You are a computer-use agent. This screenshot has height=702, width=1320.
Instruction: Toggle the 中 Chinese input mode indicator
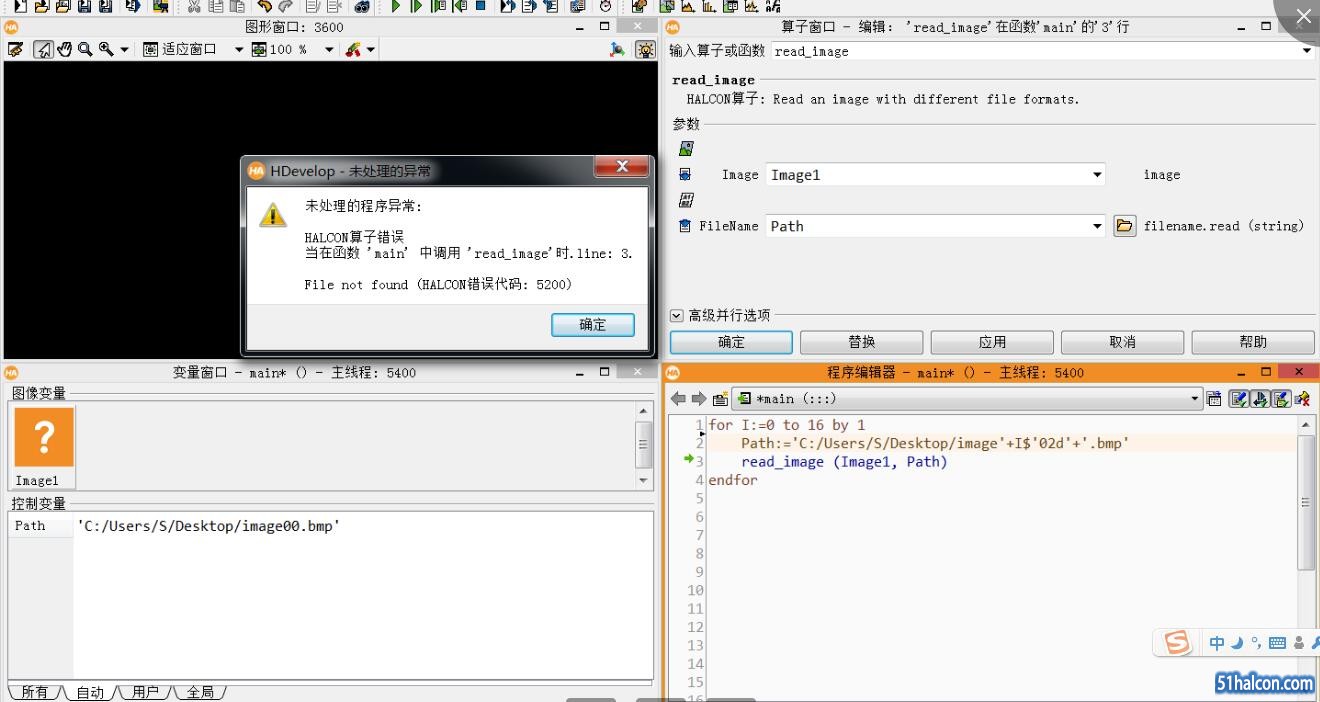click(1217, 643)
